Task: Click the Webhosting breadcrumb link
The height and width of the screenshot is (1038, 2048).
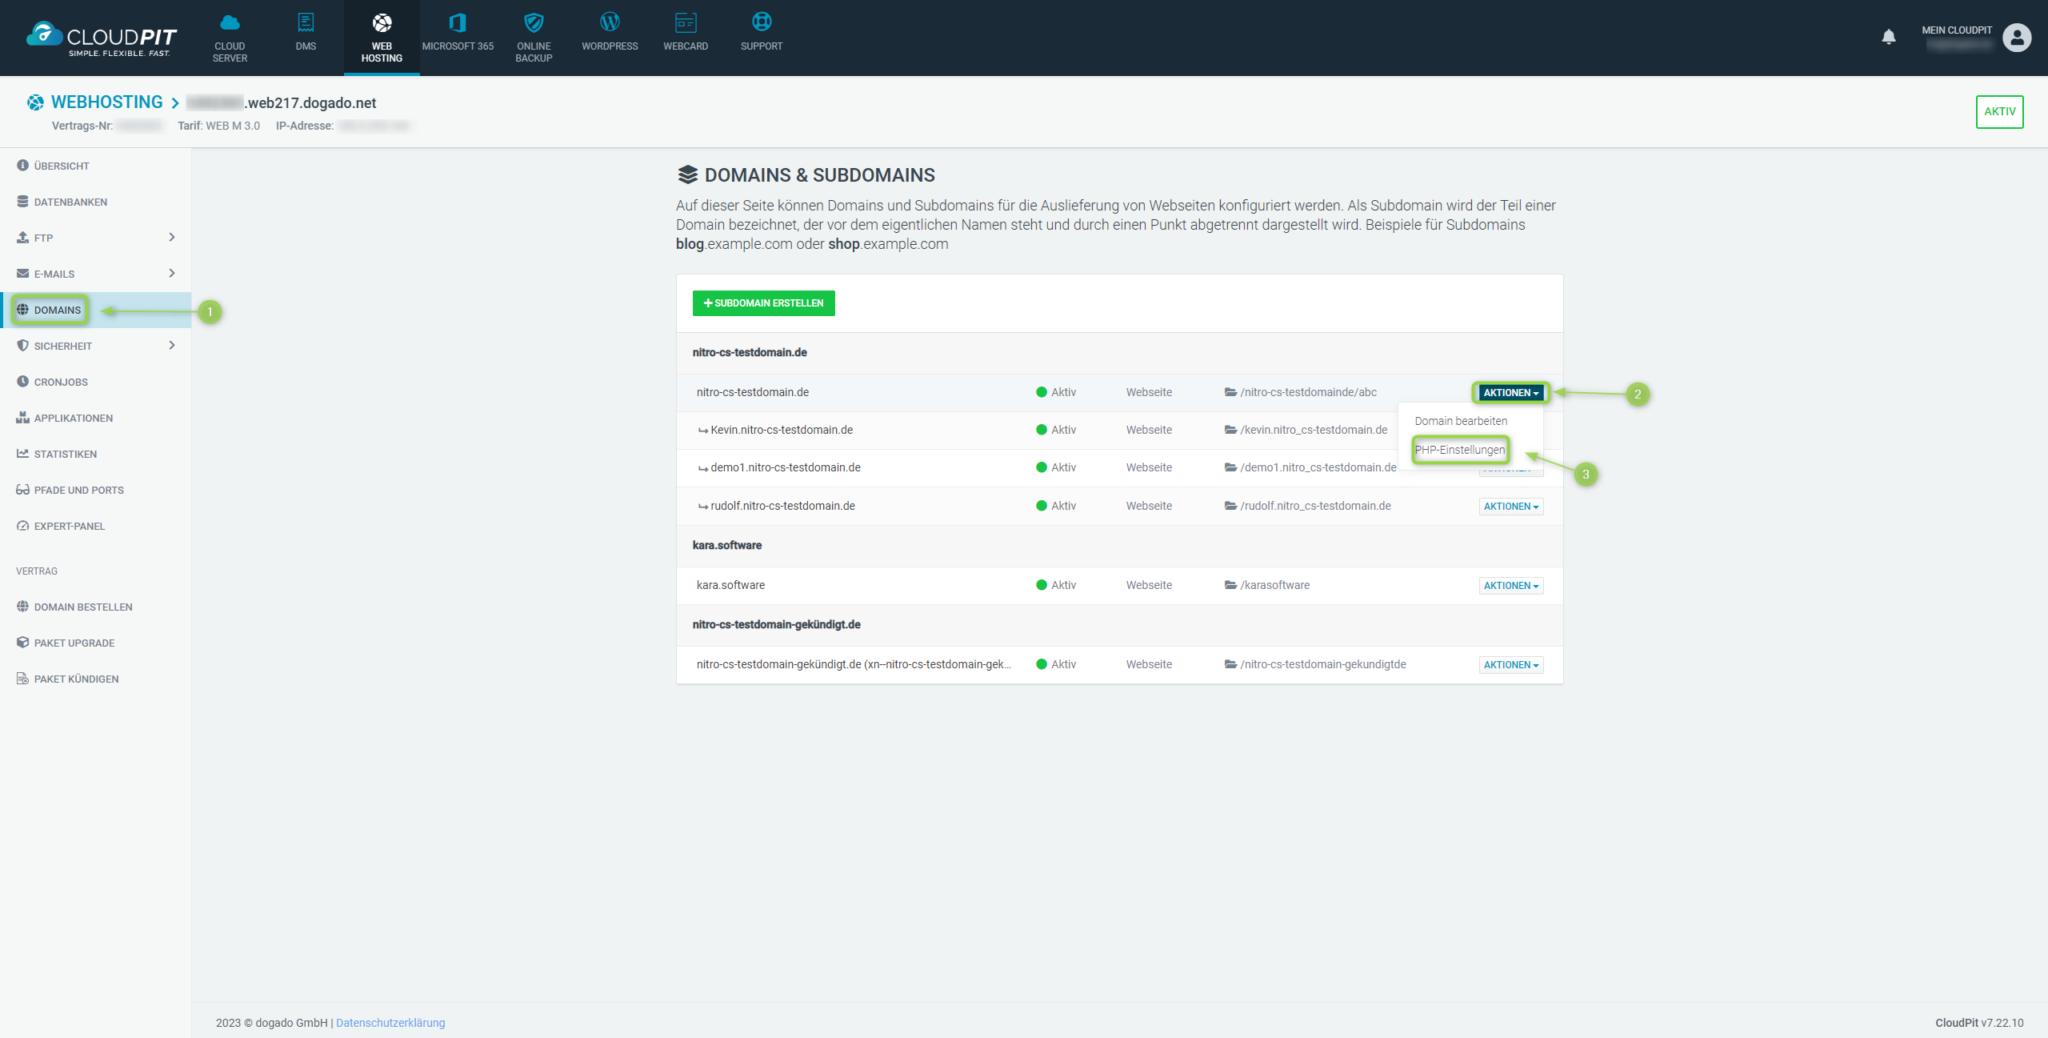Action: [x=106, y=102]
